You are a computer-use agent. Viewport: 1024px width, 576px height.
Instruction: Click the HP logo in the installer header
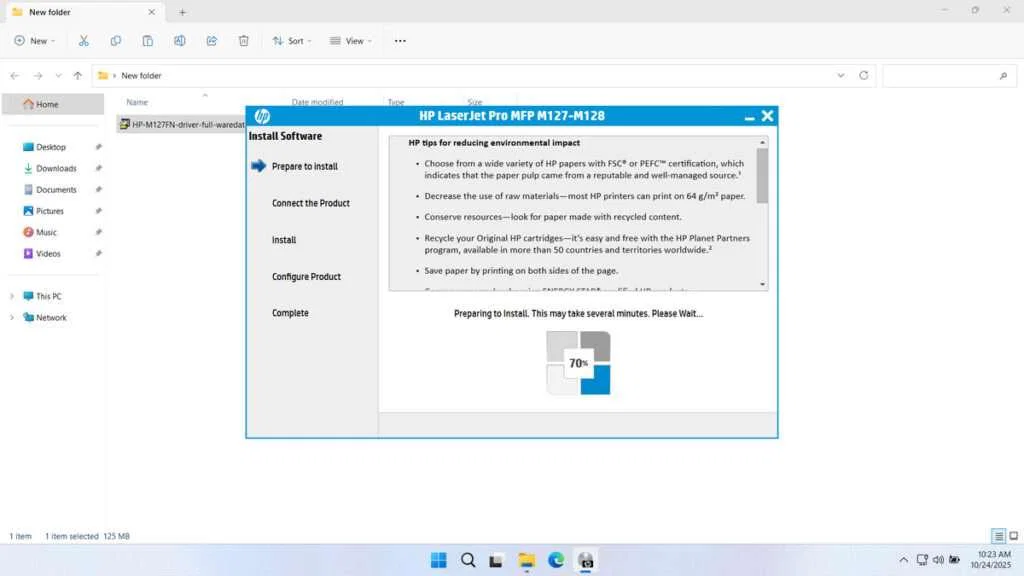pos(261,115)
